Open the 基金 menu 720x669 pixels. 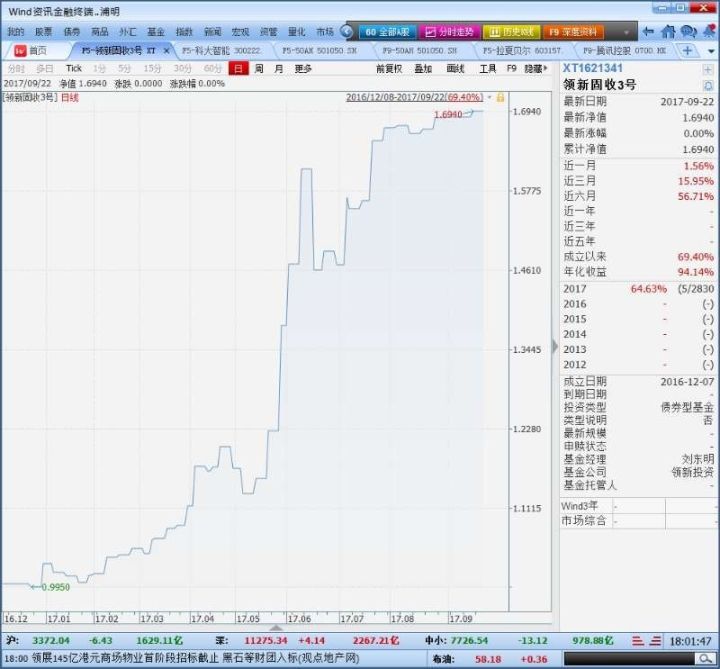(x=156, y=32)
